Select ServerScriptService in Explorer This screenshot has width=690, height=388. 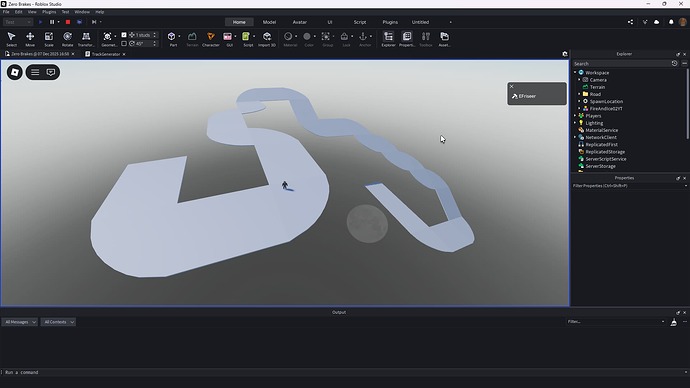pyautogui.click(x=606, y=159)
